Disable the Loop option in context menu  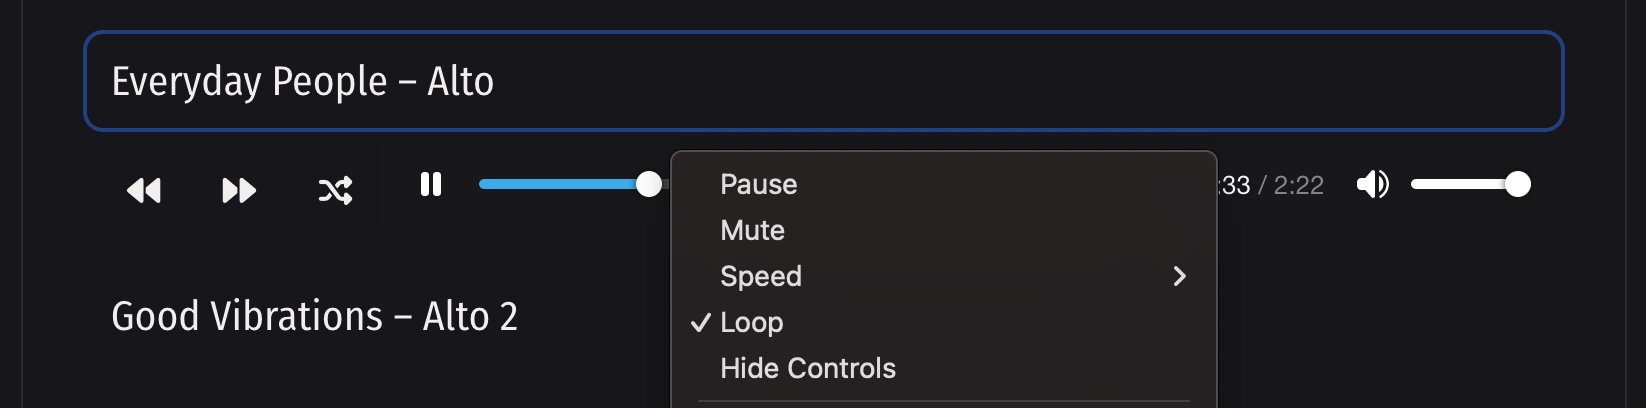[752, 323]
